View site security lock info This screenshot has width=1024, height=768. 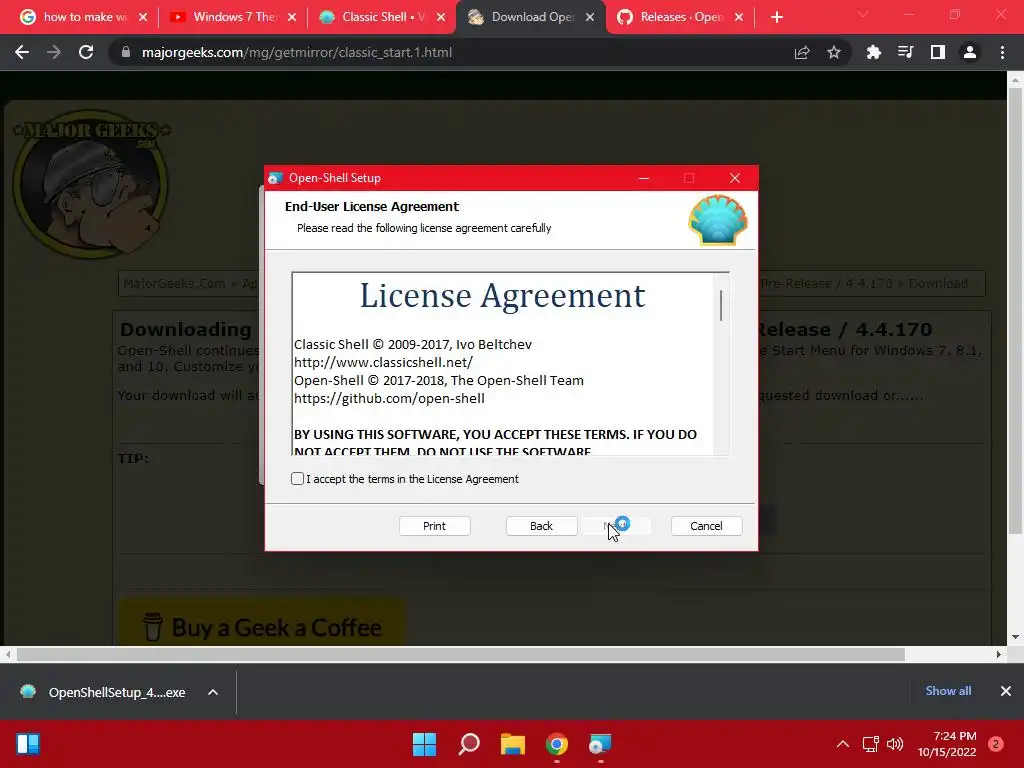(125, 52)
